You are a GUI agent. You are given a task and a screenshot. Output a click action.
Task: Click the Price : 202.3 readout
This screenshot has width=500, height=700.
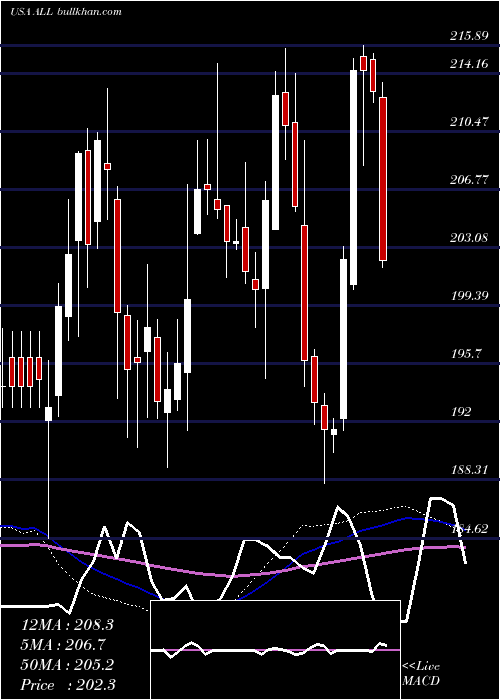[x=67, y=685]
